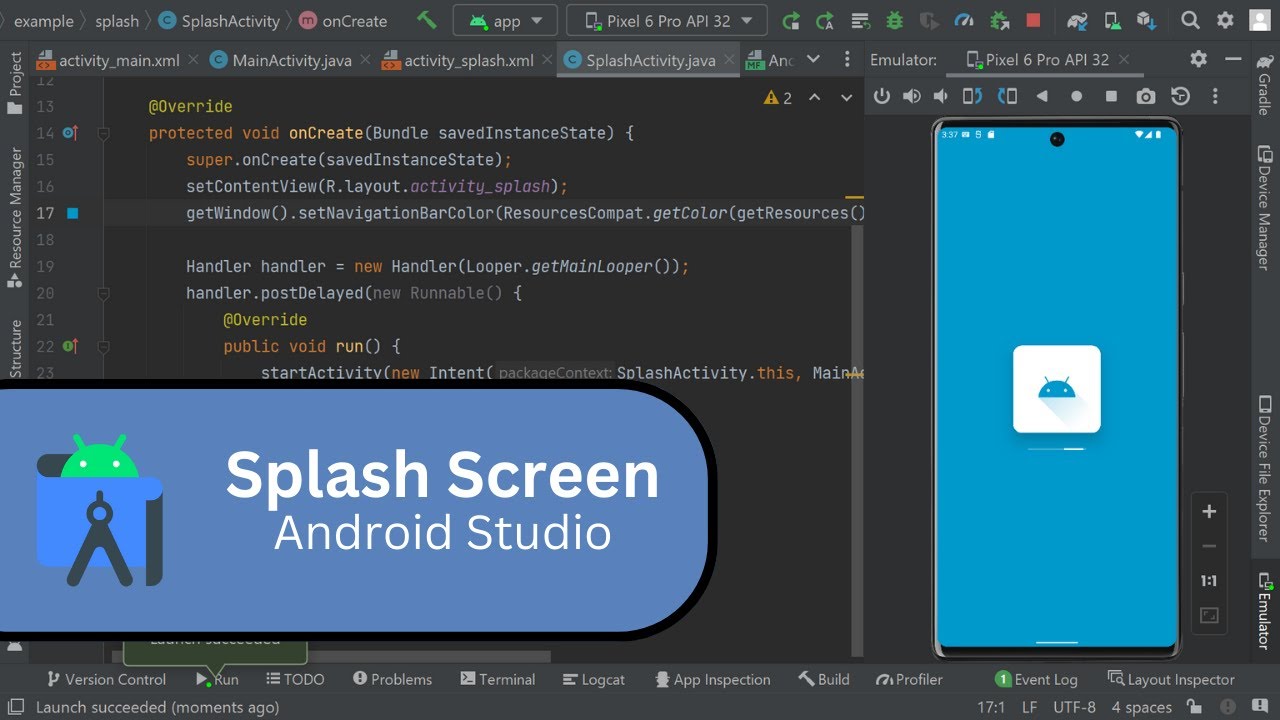Open Layout Inspector panel
The image size is (1280, 720).
1171,679
